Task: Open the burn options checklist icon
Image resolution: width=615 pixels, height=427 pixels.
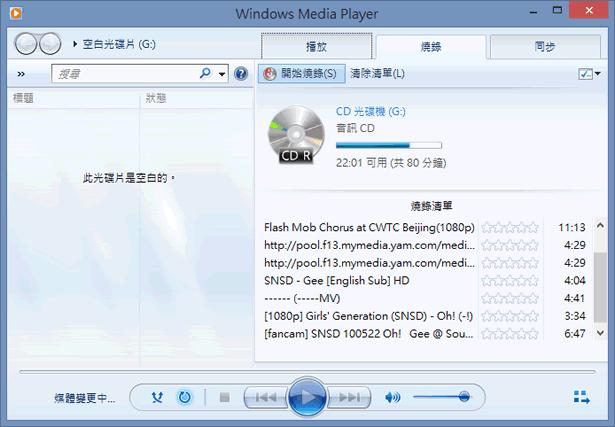Action: click(x=585, y=74)
